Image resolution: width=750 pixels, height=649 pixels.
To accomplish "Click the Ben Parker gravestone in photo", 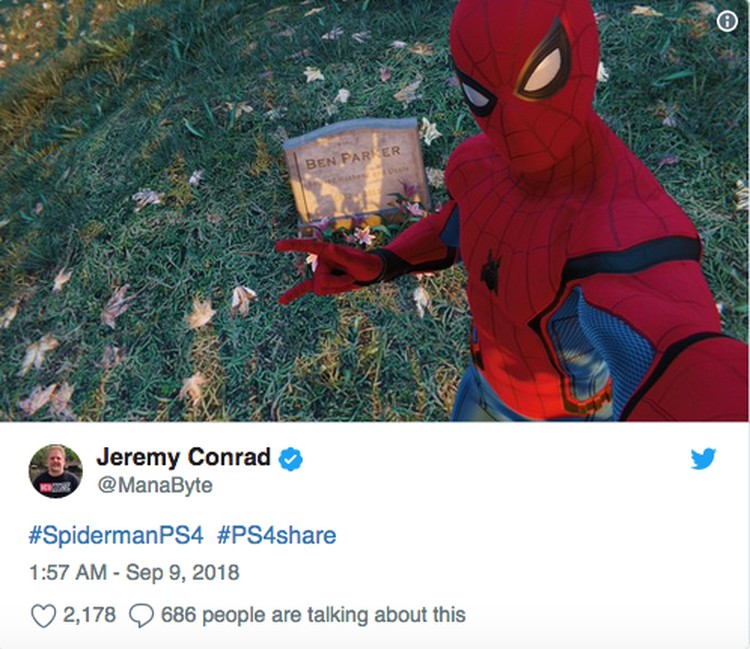I will pyautogui.click(x=355, y=173).
